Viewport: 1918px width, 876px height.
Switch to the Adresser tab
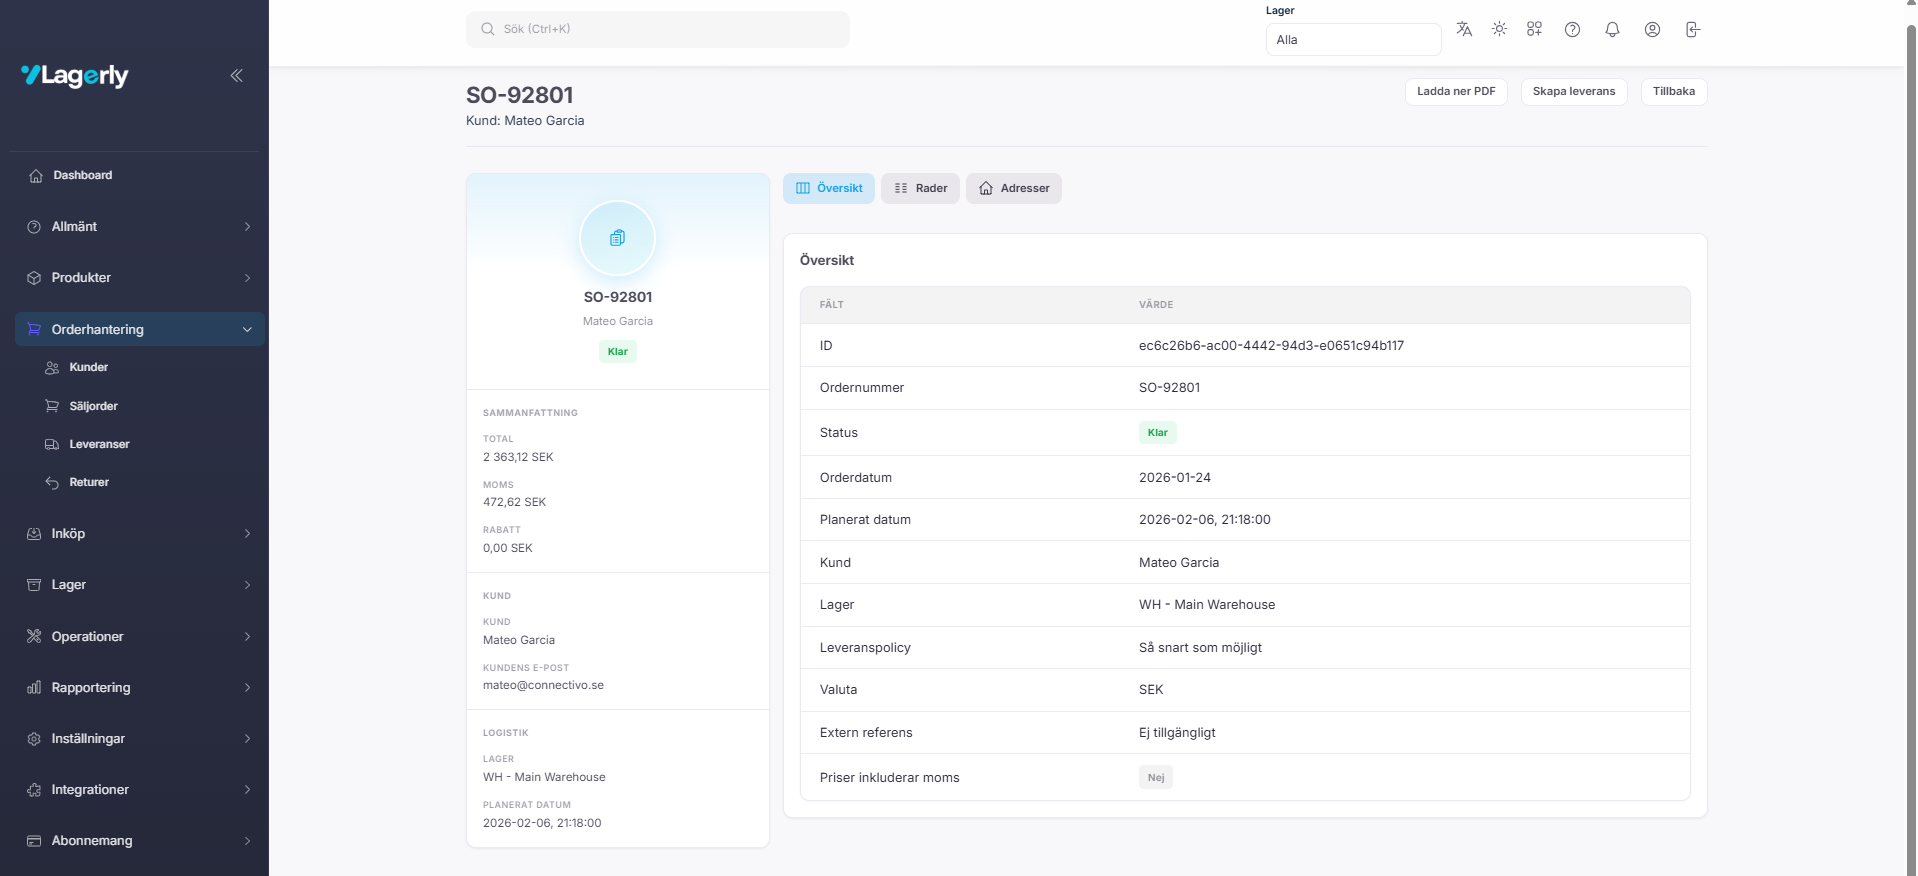click(x=1013, y=188)
